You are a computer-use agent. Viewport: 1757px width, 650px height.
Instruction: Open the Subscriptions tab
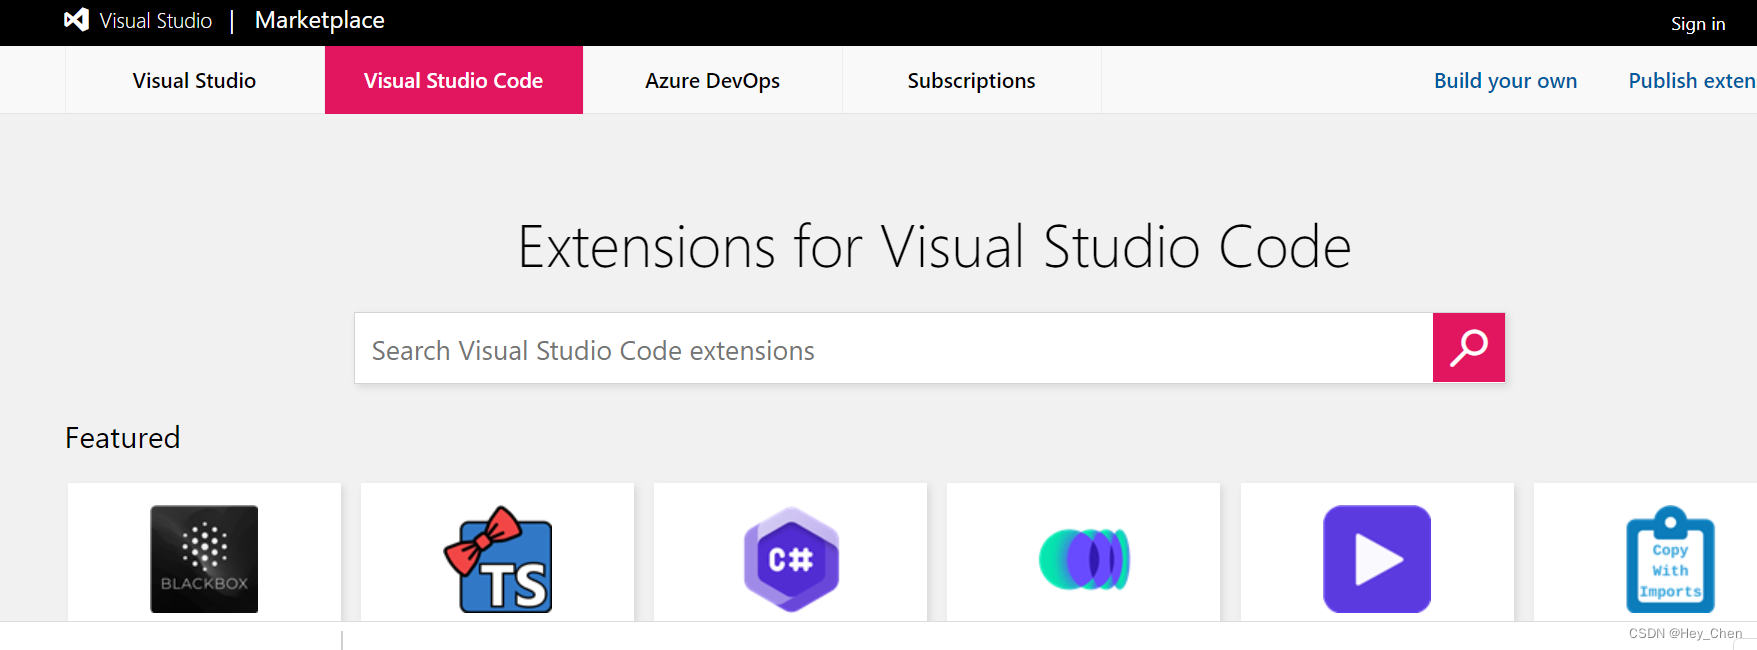click(x=972, y=80)
